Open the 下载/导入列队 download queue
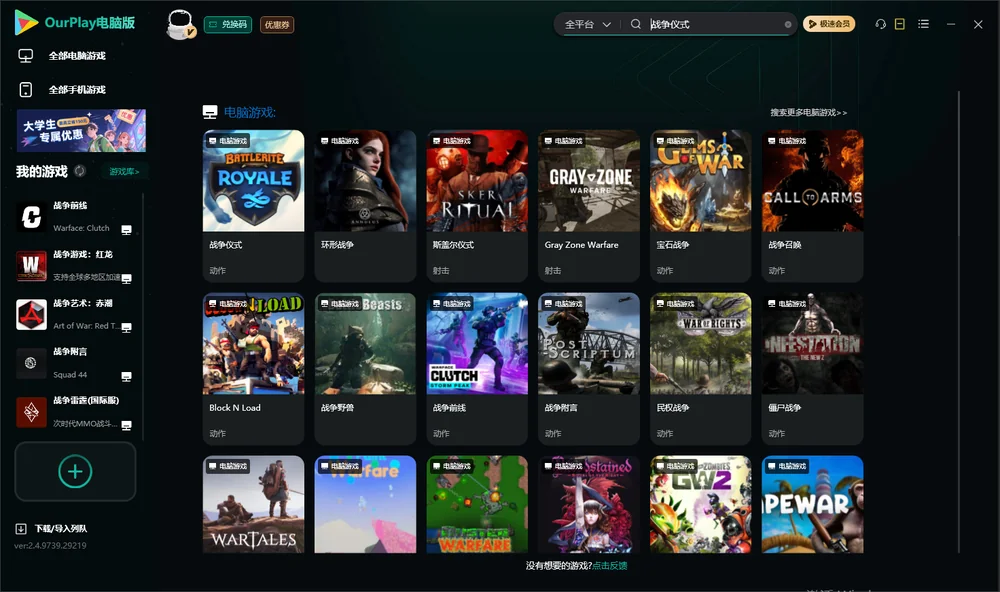1000x592 pixels. point(51,529)
